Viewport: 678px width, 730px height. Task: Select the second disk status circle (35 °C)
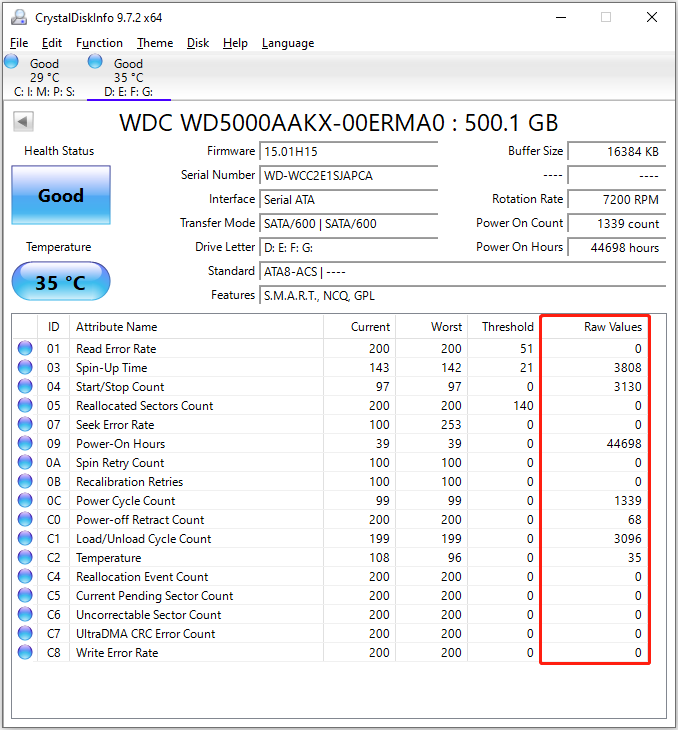(x=95, y=61)
